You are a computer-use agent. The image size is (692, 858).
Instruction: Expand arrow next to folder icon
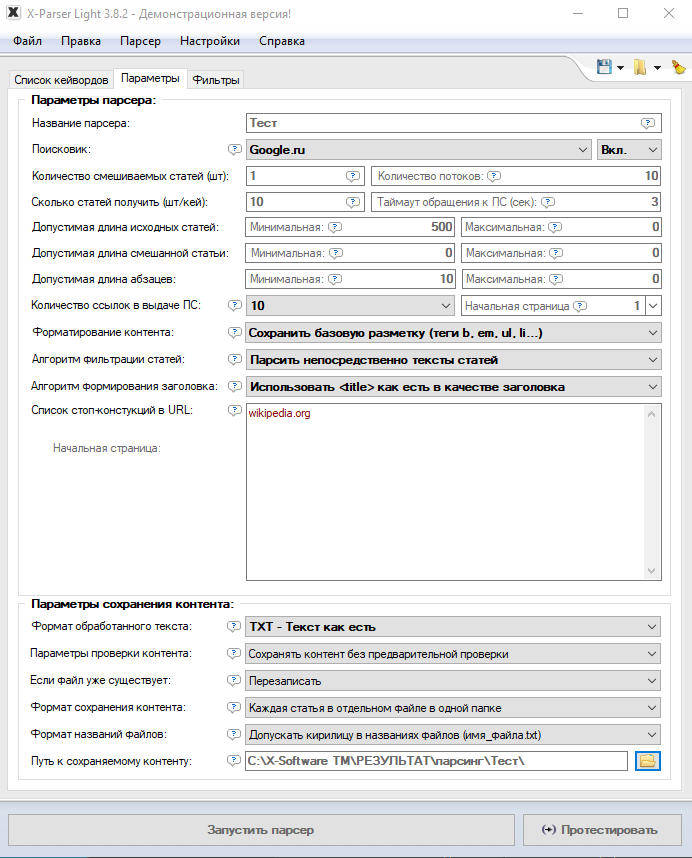coord(657,68)
